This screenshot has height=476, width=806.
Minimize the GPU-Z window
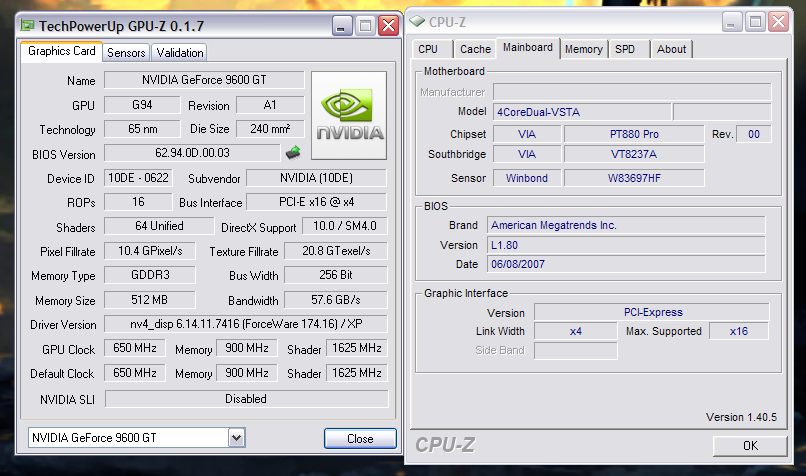pyautogui.click(x=341, y=26)
